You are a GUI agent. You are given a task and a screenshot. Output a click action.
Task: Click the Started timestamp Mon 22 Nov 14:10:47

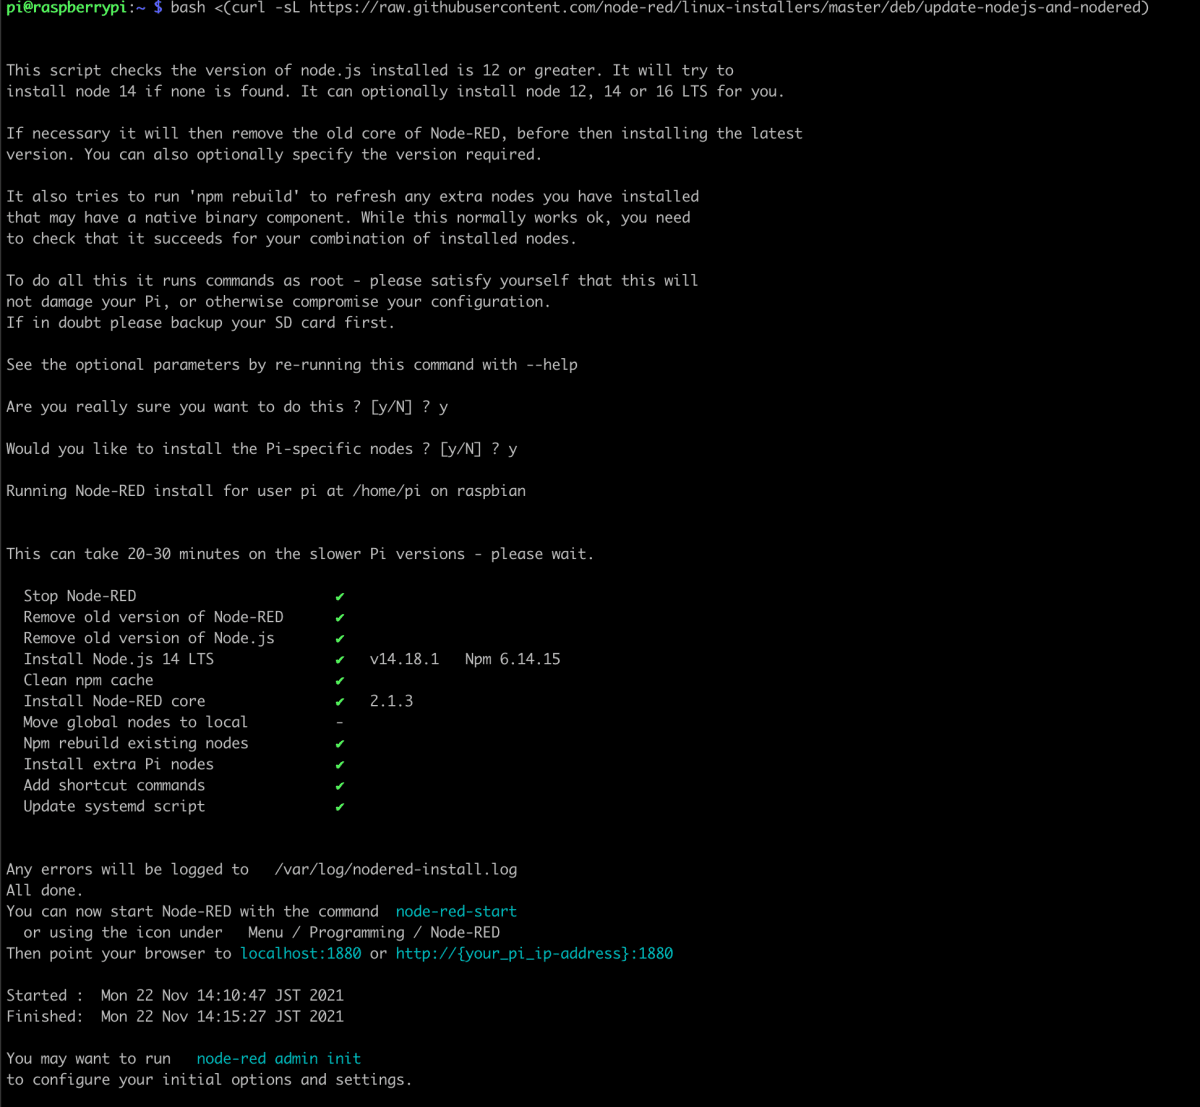coord(222,995)
